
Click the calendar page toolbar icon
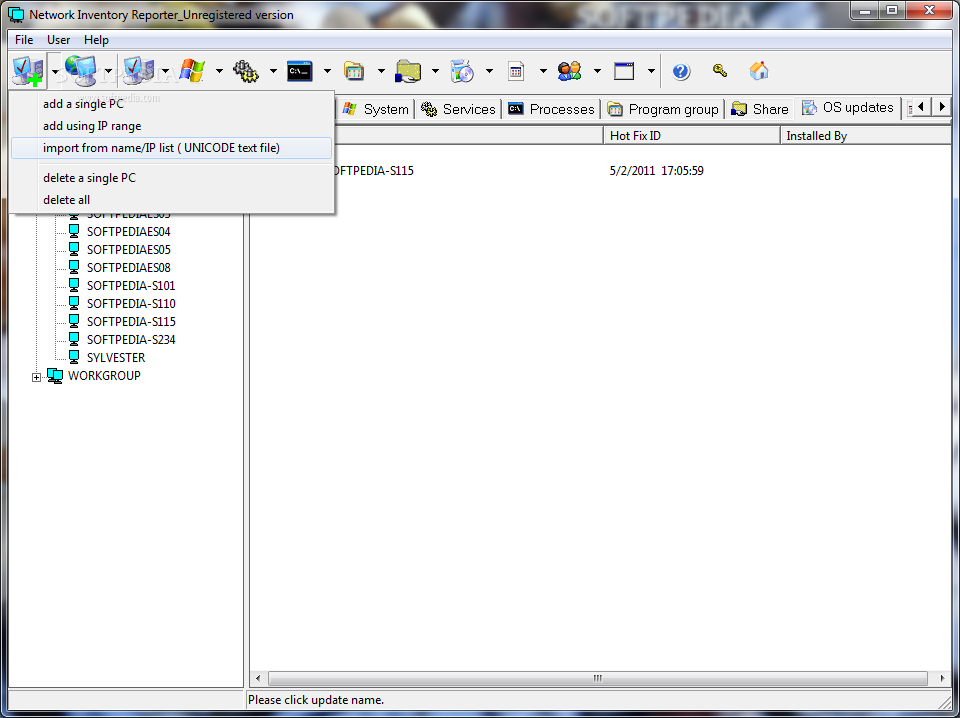516,71
